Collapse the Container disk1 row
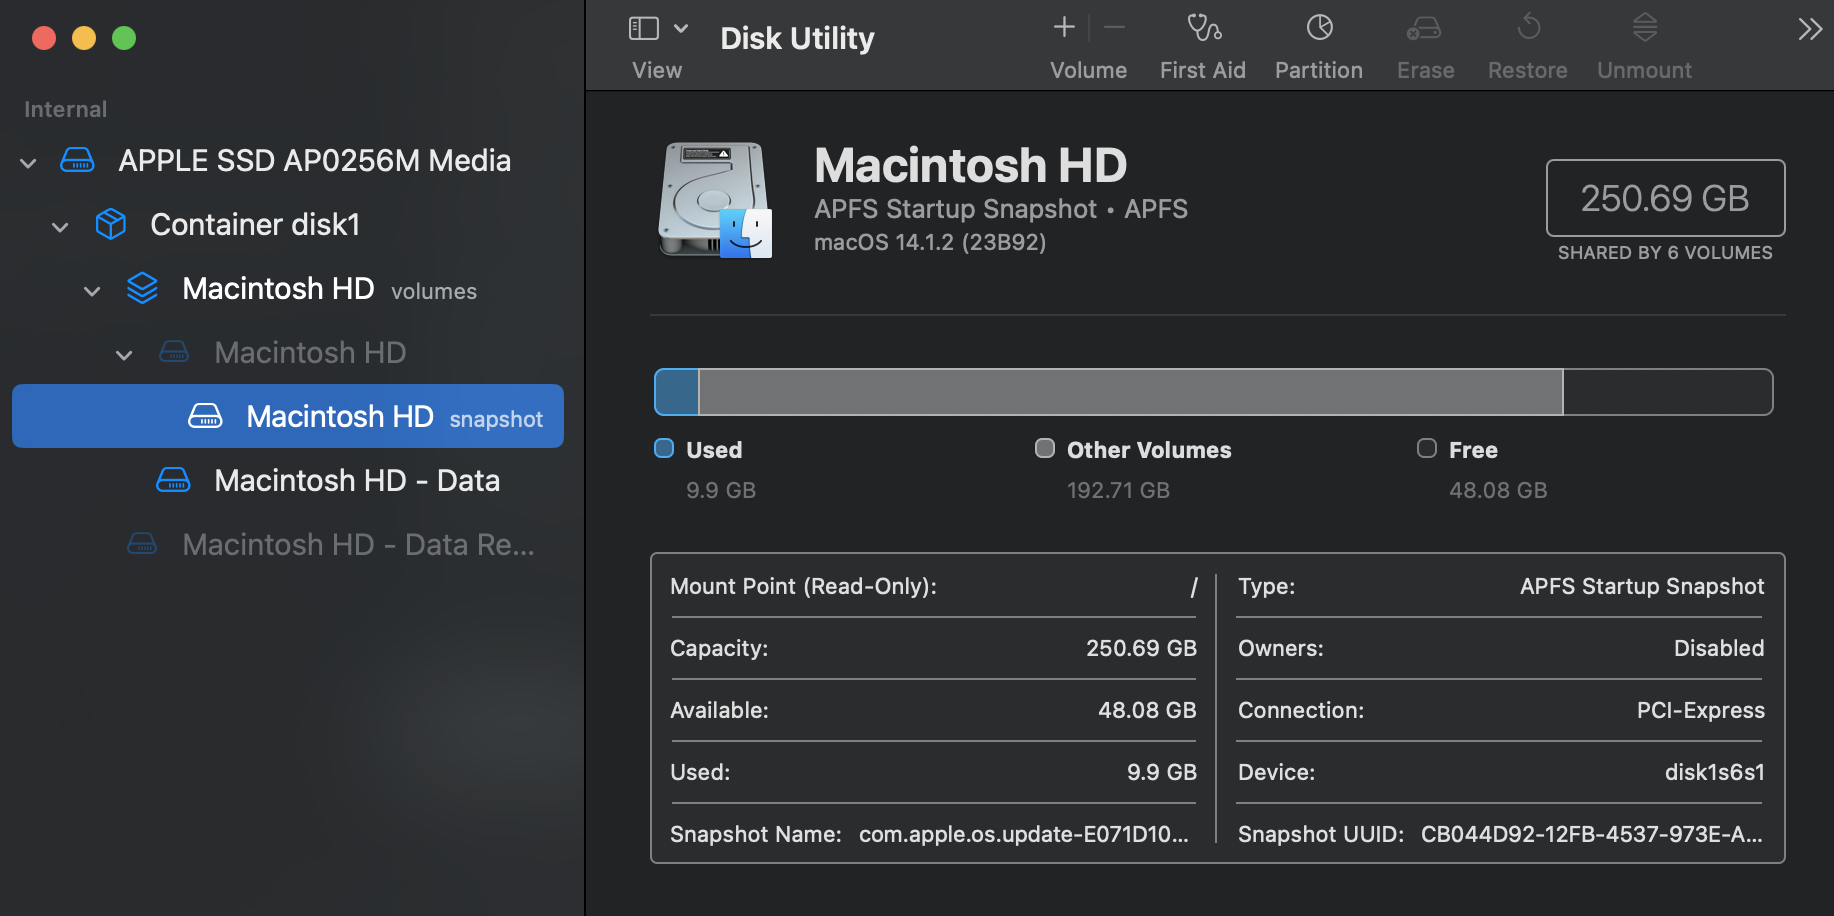 pyautogui.click(x=60, y=226)
